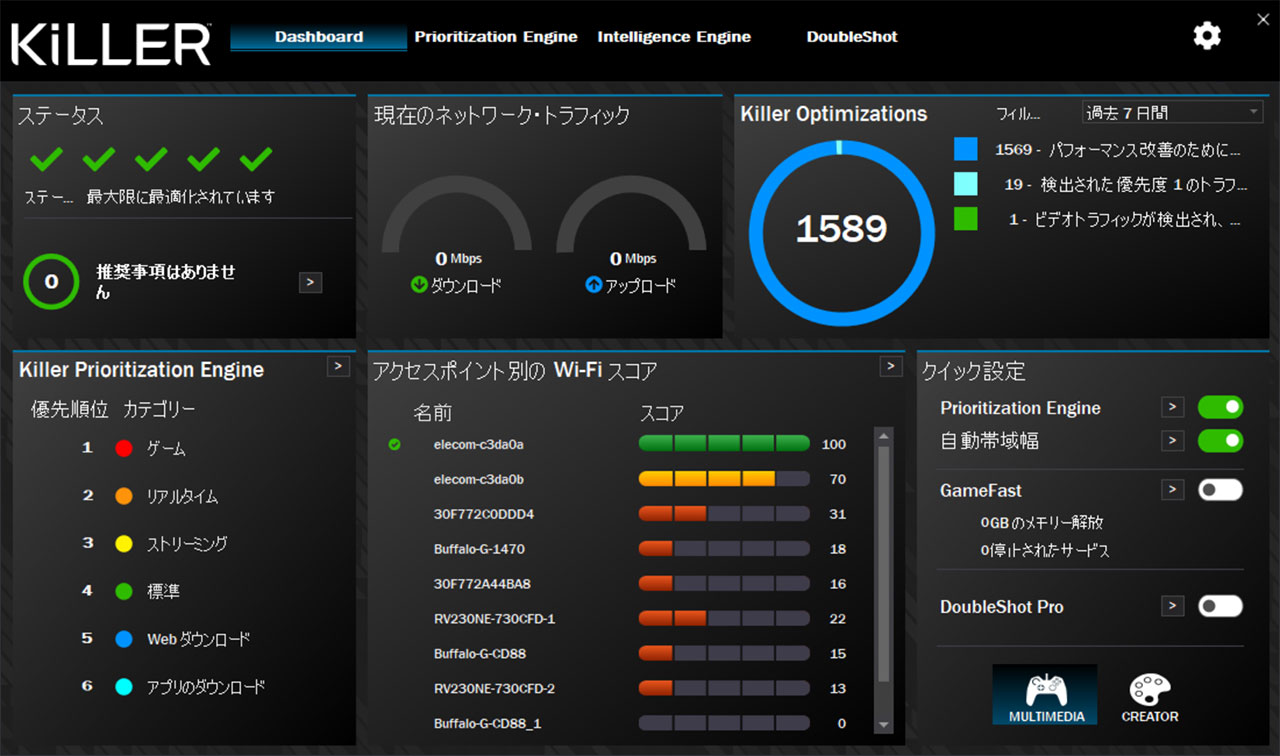This screenshot has width=1280, height=756.
Task: Click the blue upload arrow icon
Action: pos(594,286)
